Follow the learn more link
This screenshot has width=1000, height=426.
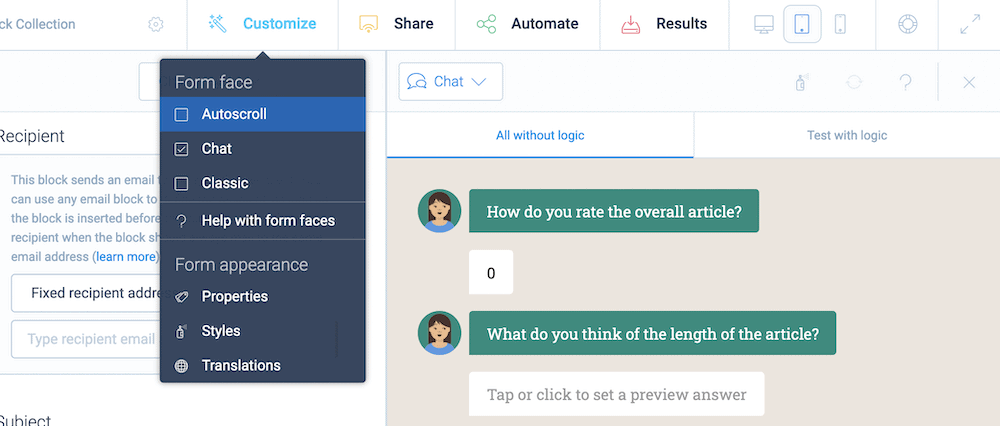126,257
